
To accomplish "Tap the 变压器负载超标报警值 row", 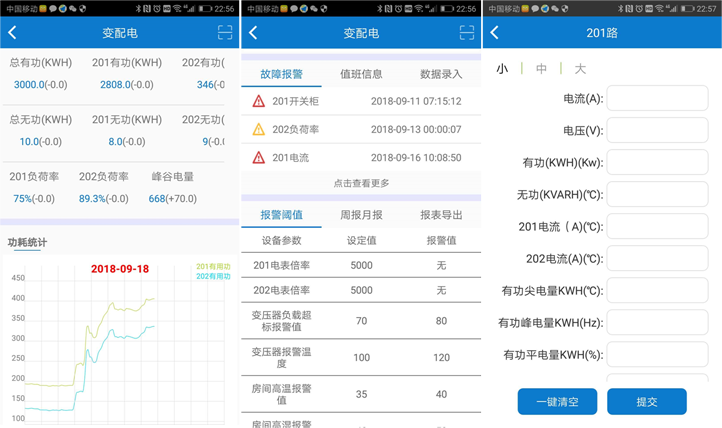I will coord(361,321).
